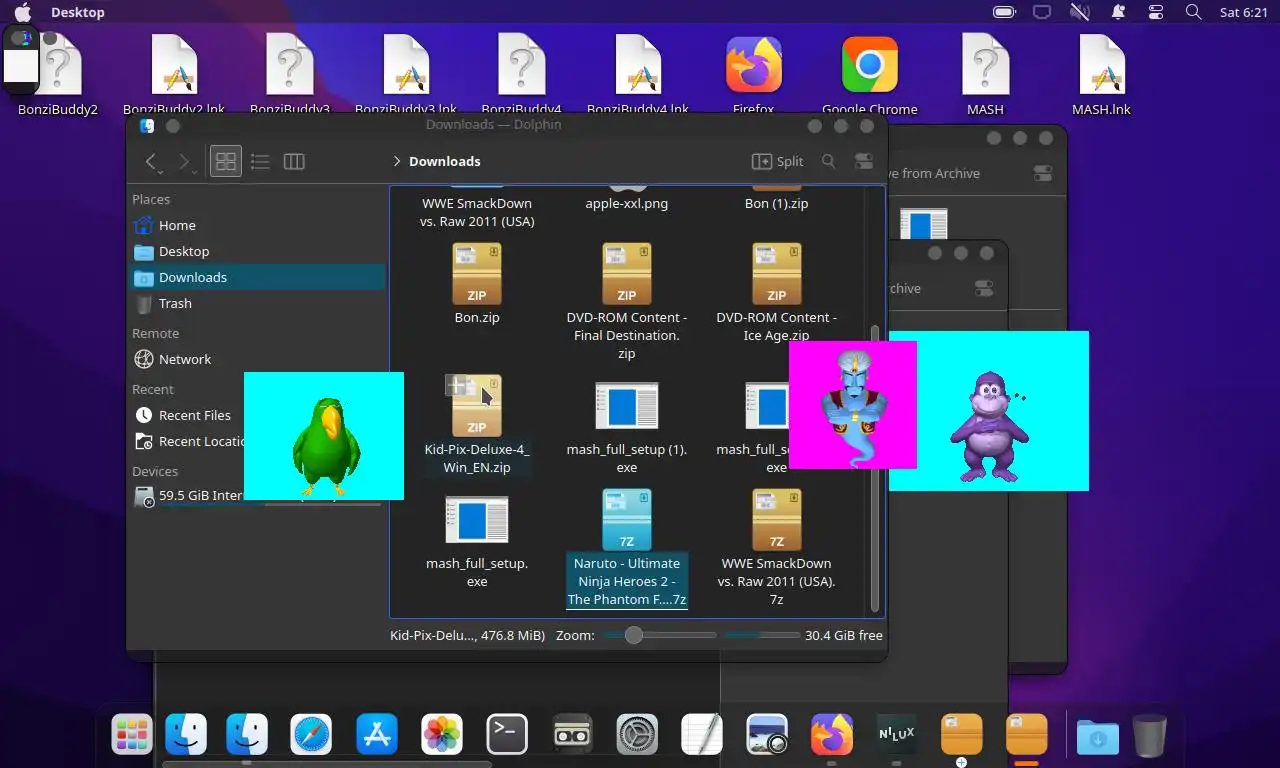
Task: Click Downloads breadcrumb in location bar
Action: point(444,161)
